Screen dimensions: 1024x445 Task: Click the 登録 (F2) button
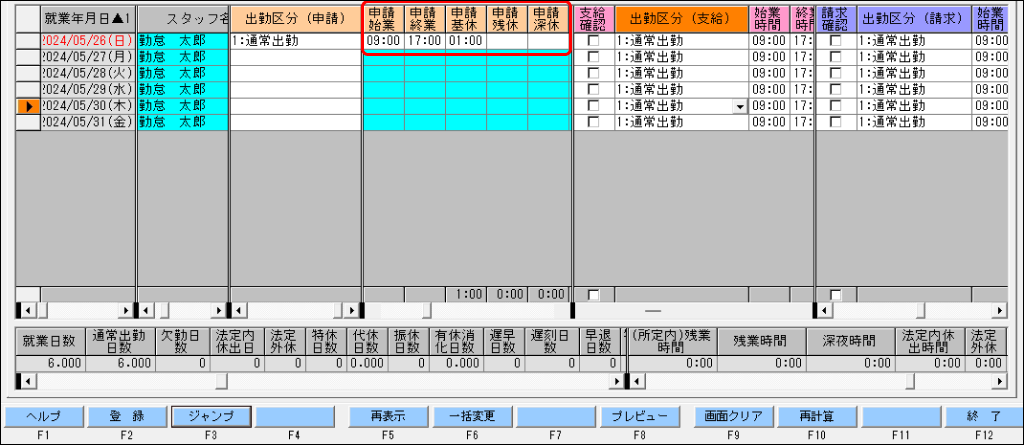pos(127,416)
